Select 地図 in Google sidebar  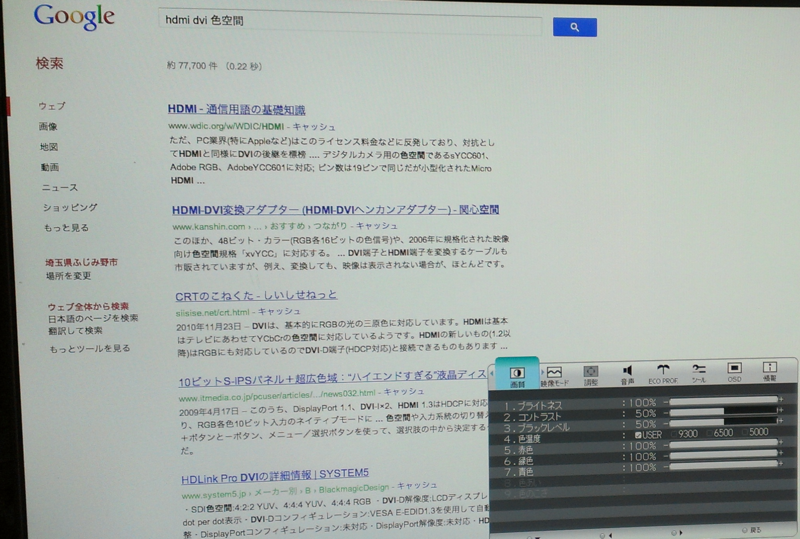49,147
